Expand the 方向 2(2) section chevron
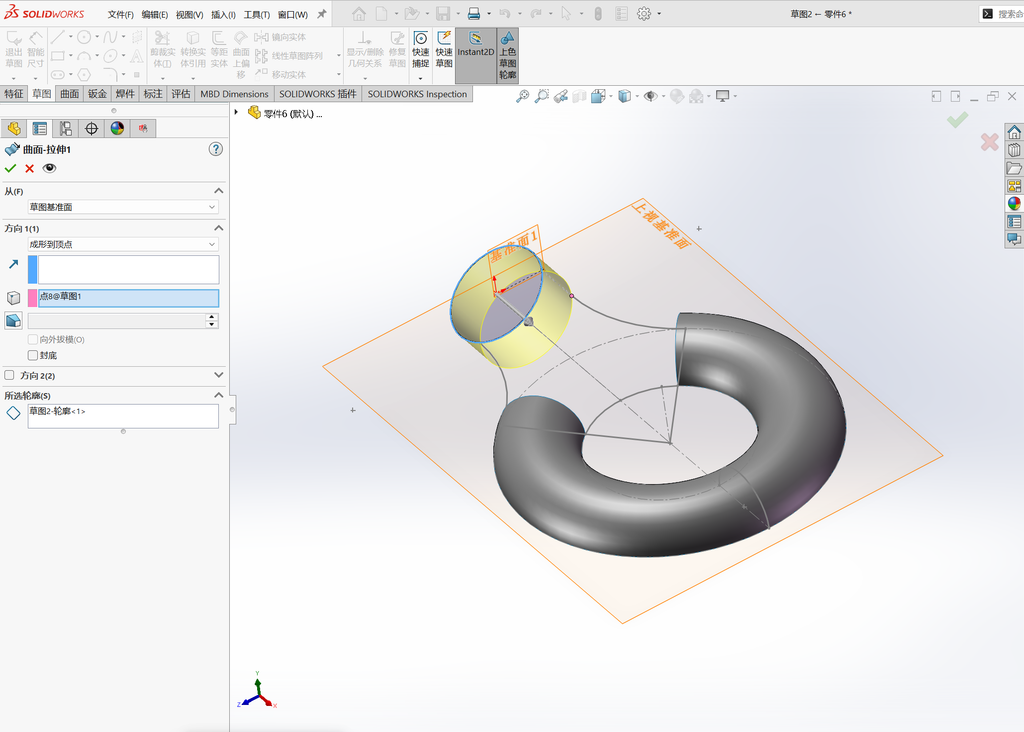This screenshot has width=1024, height=732. [x=219, y=375]
